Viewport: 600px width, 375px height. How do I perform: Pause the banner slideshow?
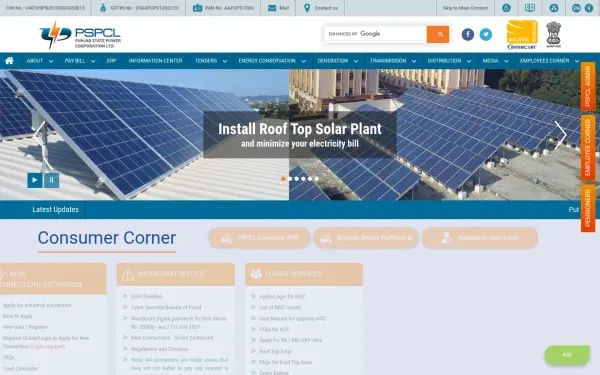pos(52,180)
